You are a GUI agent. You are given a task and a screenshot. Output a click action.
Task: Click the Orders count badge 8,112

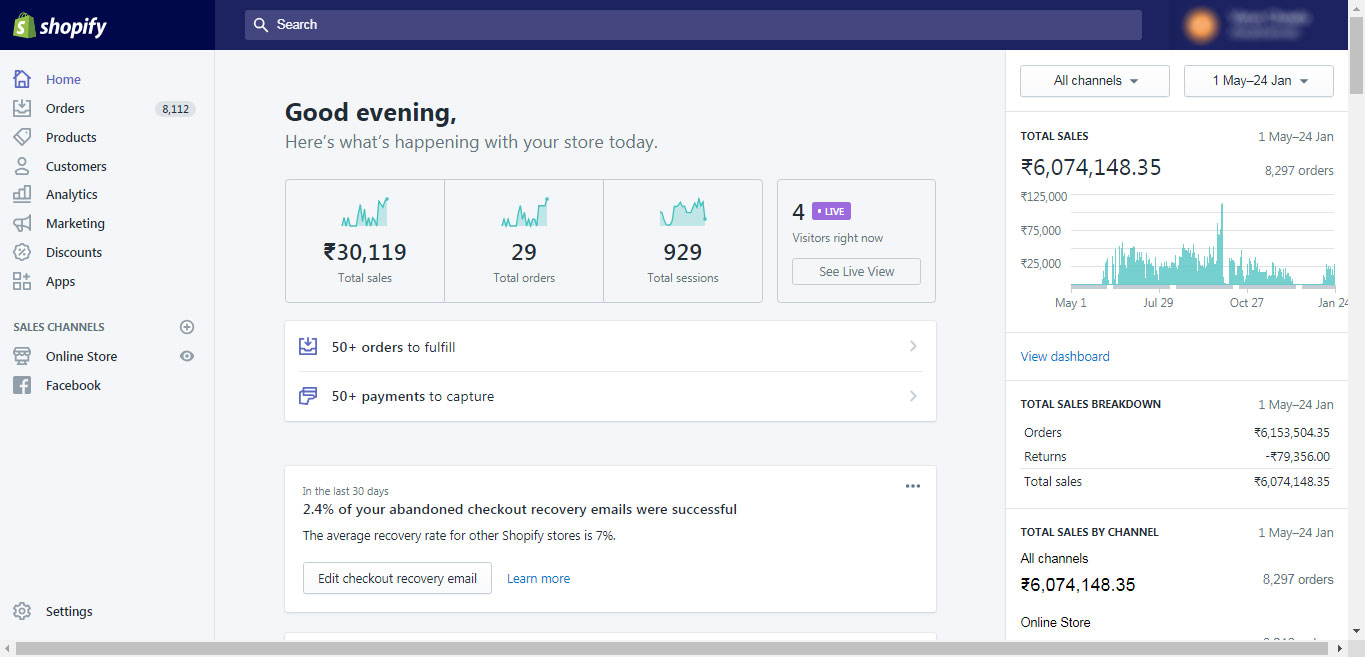click(x=175, y=109)
